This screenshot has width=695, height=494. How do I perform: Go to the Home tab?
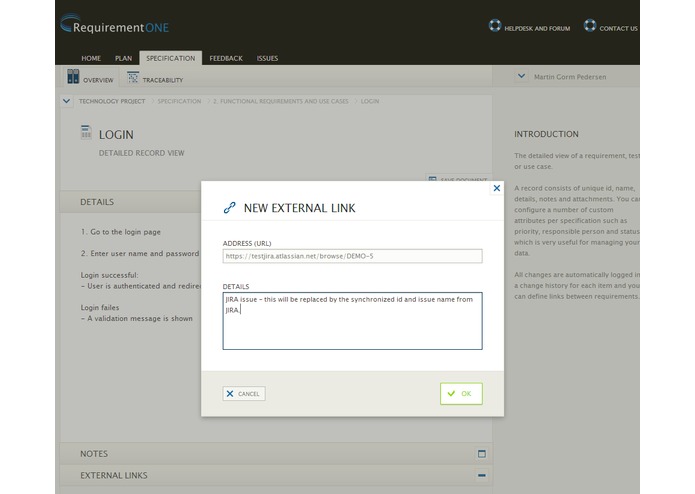[91, 58]
